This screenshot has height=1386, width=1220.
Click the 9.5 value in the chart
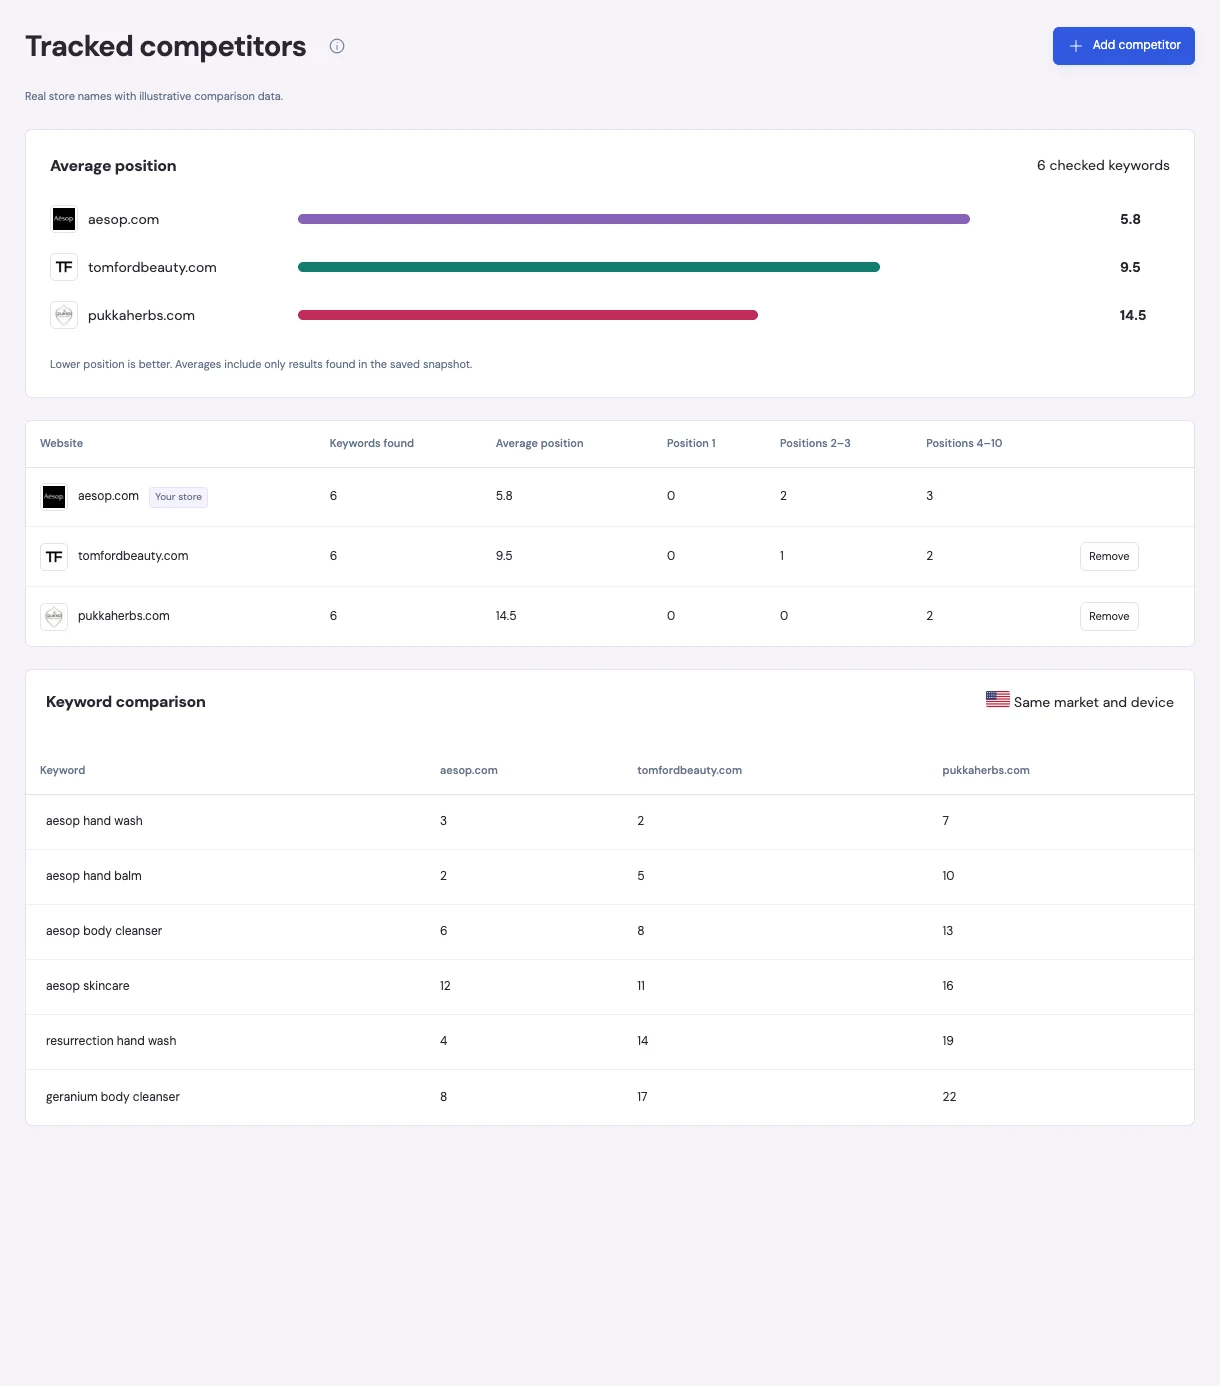tap(1130, 267)
